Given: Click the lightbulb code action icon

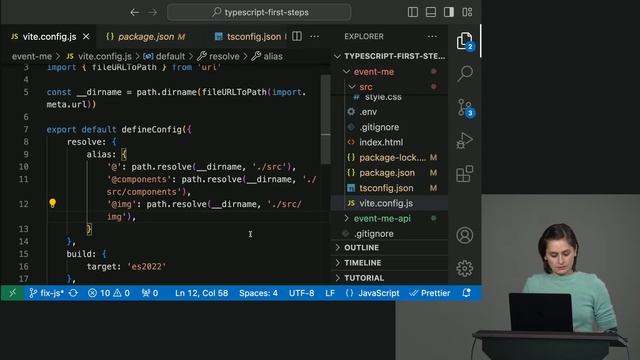Looking at the screenshot, I should click(x=52, y=203).
